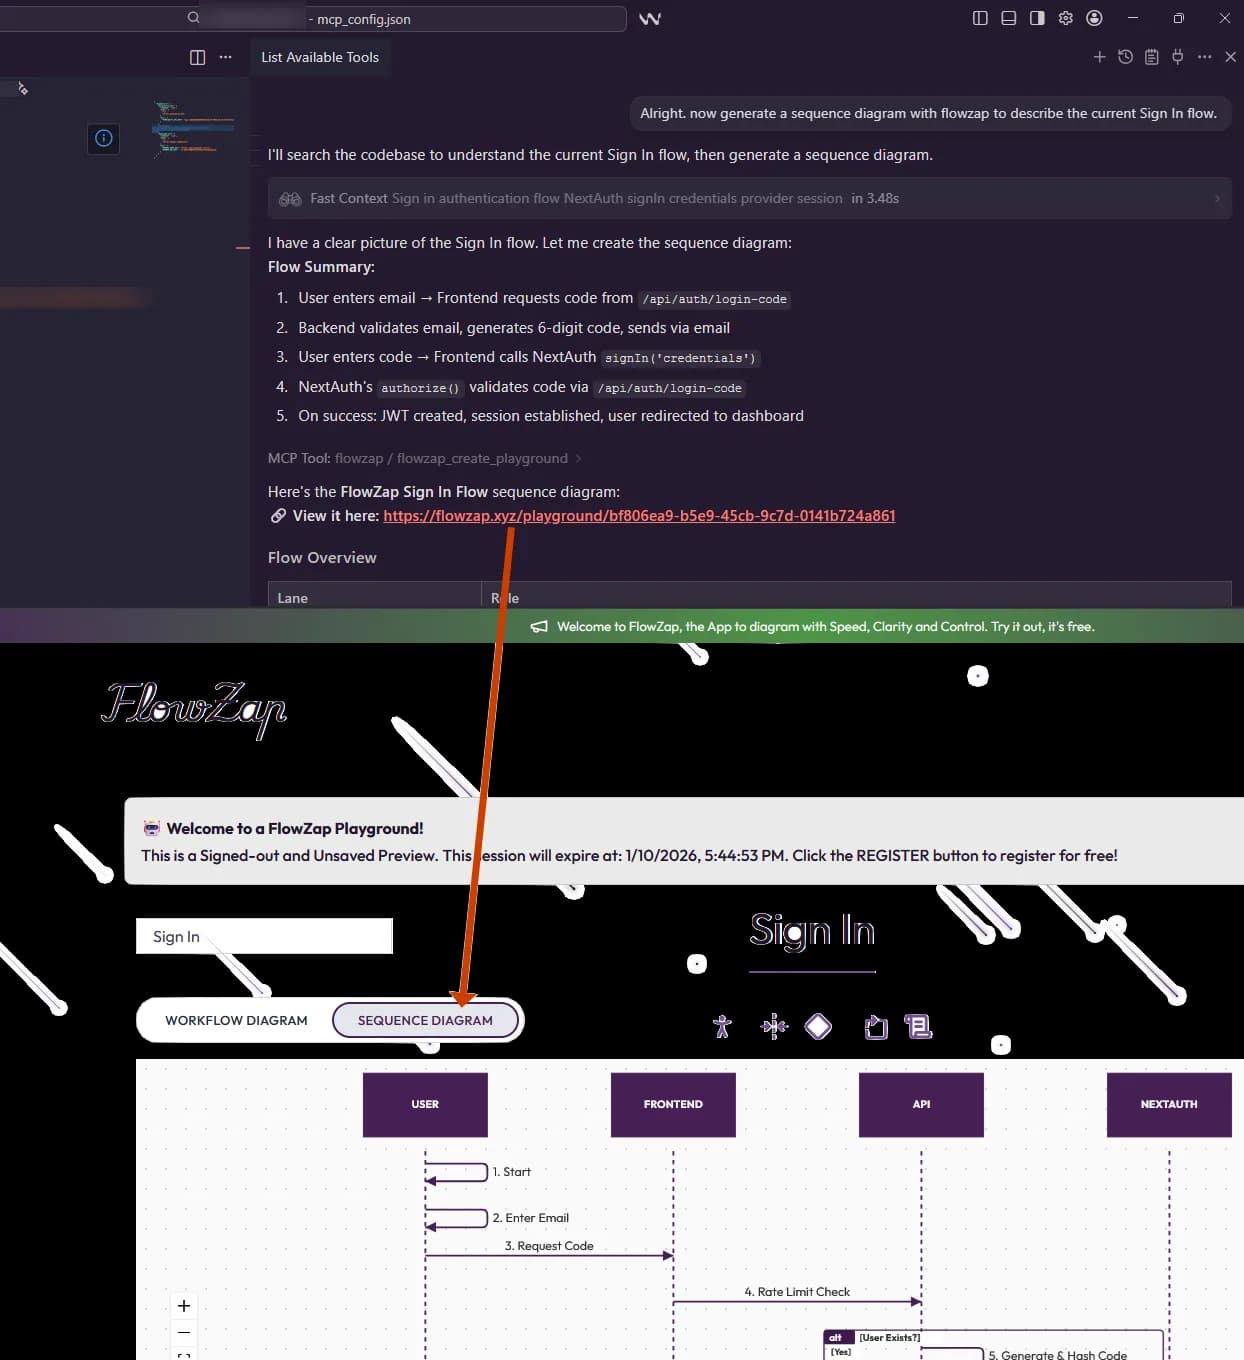This screenshot has height=1360, width=1244.
Task: Click the accessibility person icon in toolbar
Action: click(722, 1027)
